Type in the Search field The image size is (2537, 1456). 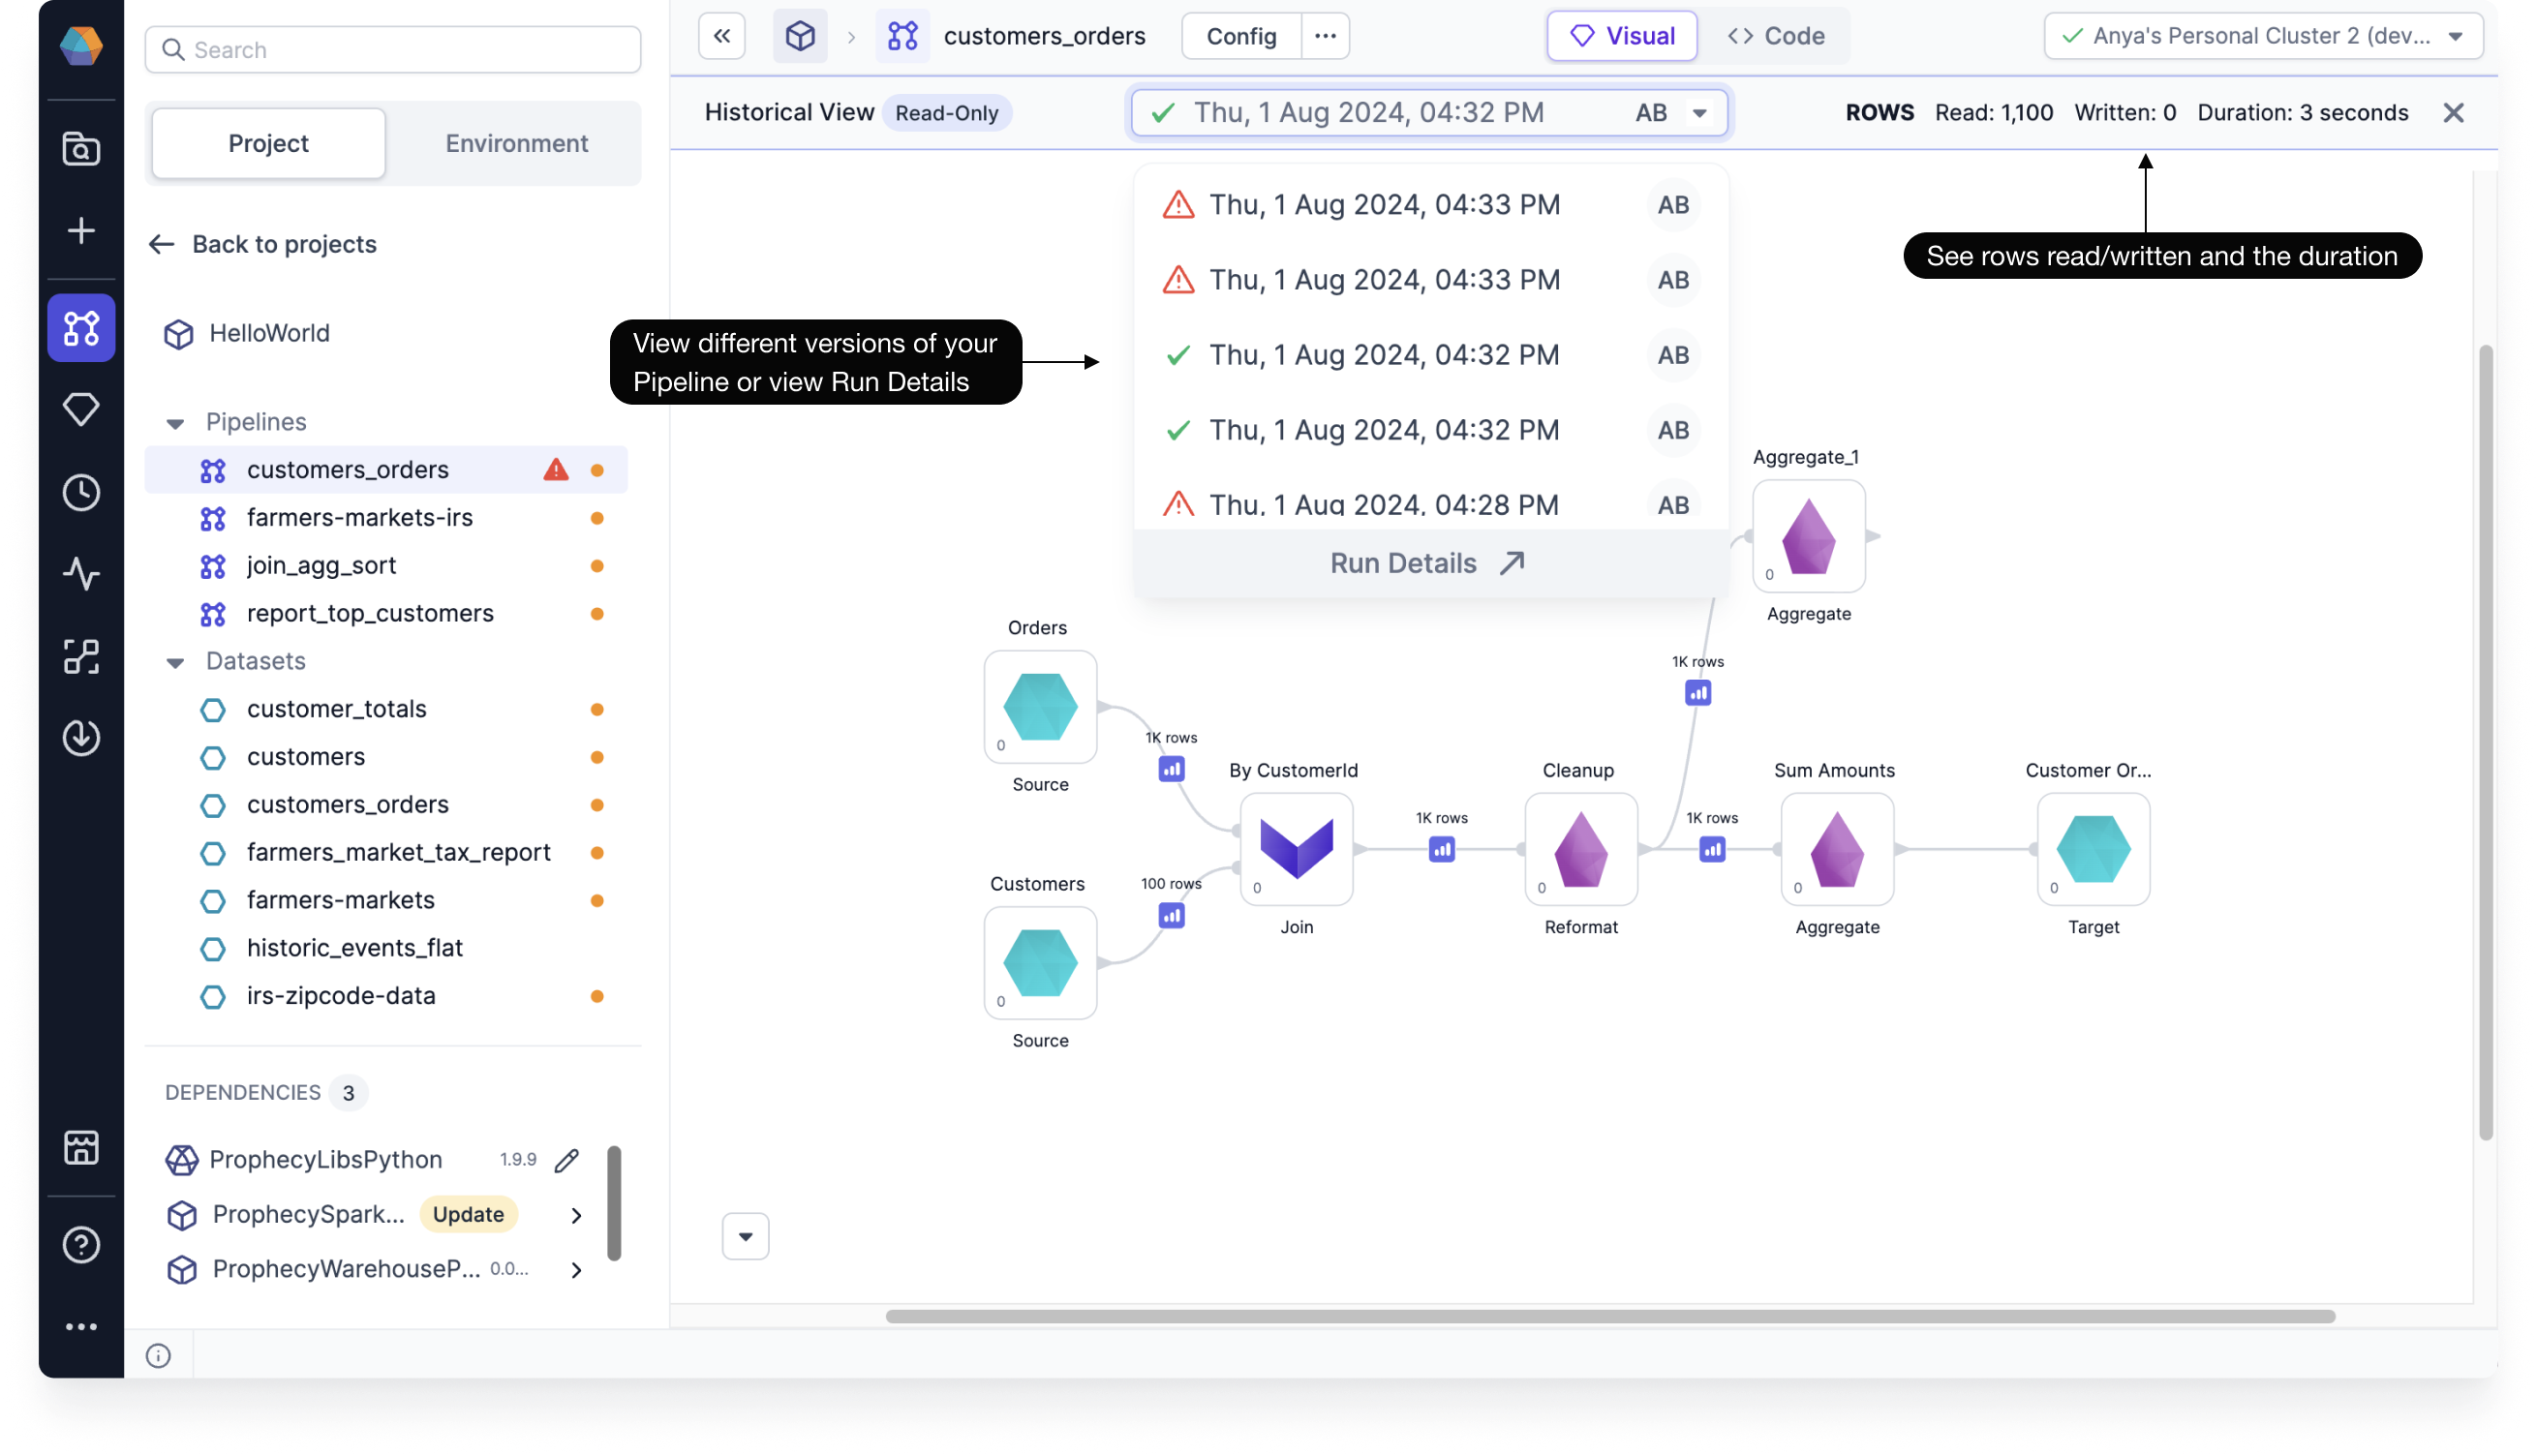click(392, 48)
